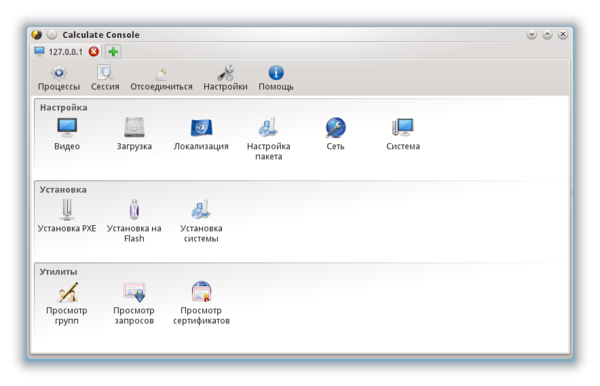Open Просмотр запросов utility
The image size is (600, 386).
(x=134, y=303)
